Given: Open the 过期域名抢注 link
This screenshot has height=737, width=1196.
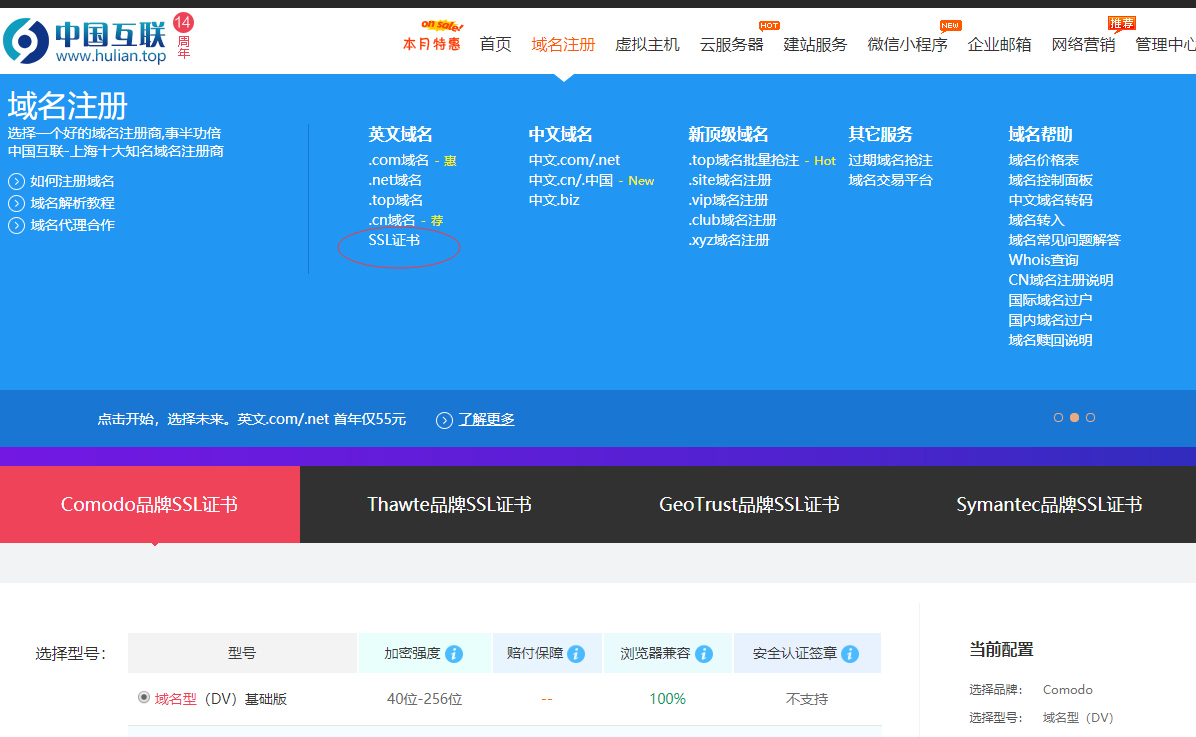Looking at the screenshot, I should 890,160.
